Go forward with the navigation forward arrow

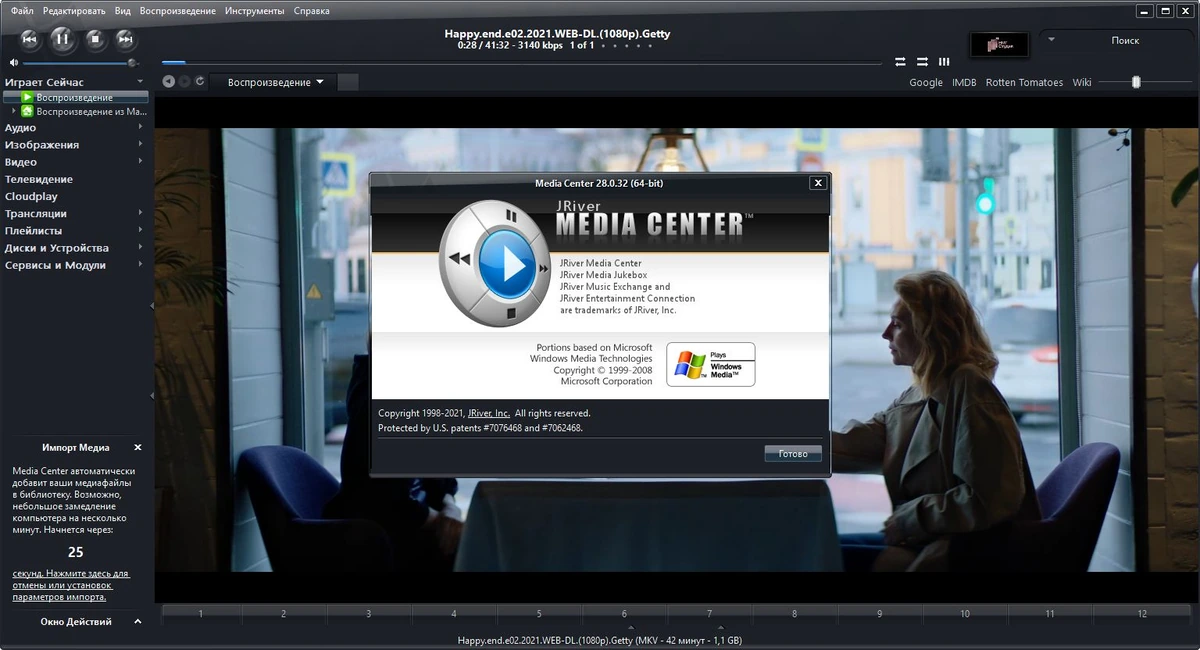tap(184, 82)
